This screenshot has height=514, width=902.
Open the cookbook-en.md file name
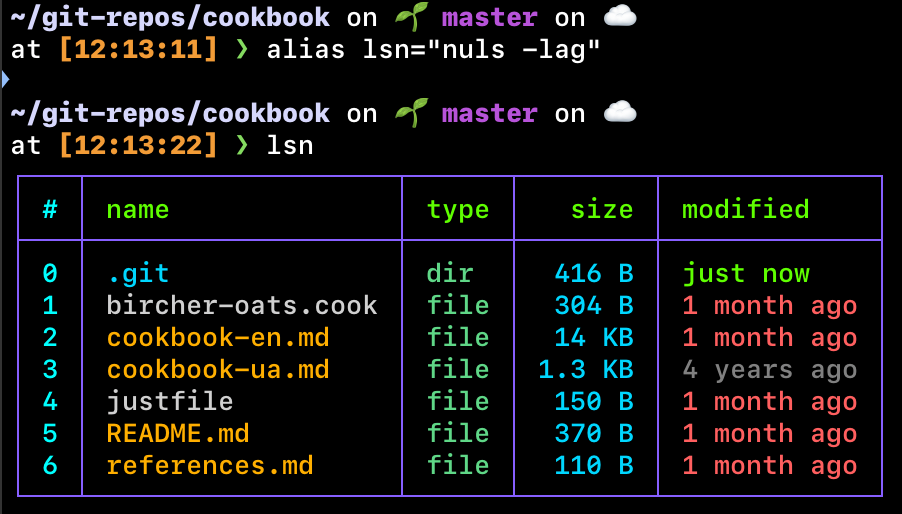tap(218, 337)
